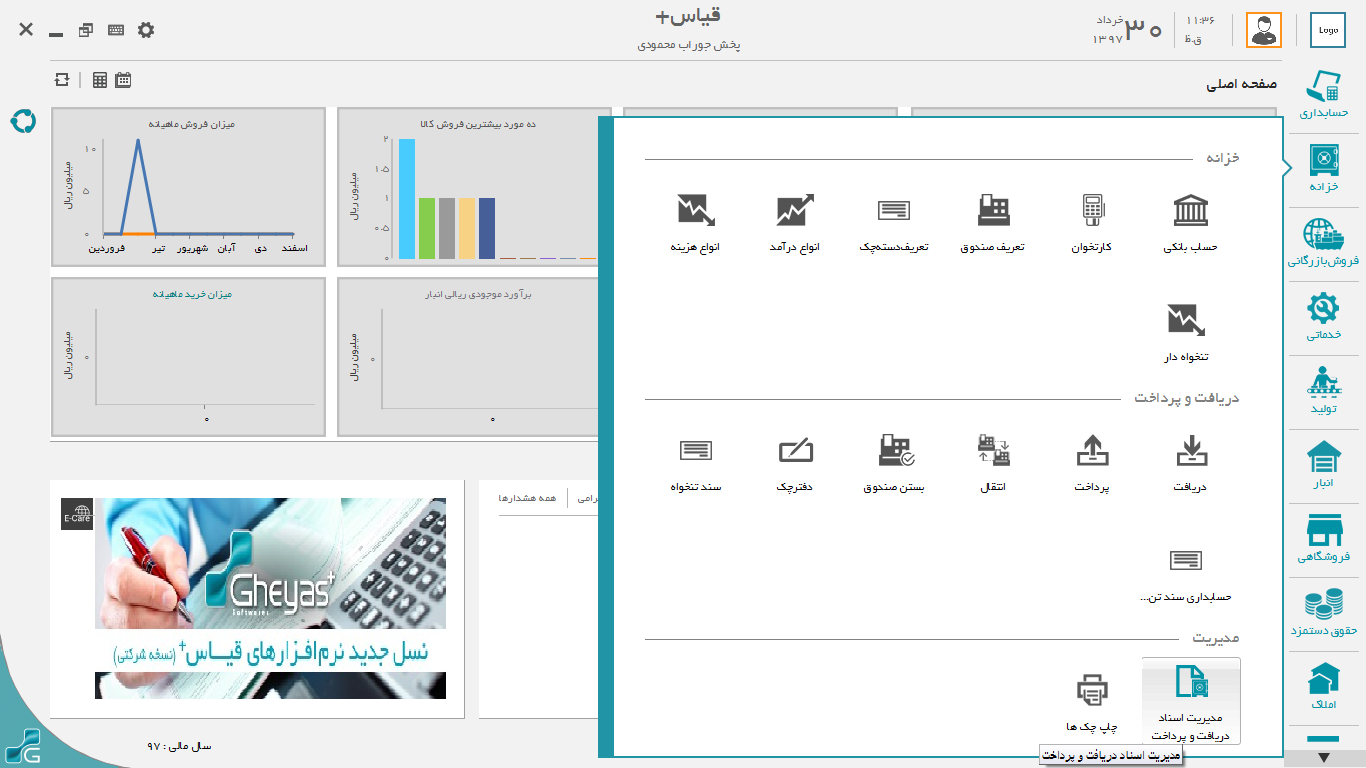Open انواع هزینه expense types
The image size is (1366, 768).
coord(696,222)
